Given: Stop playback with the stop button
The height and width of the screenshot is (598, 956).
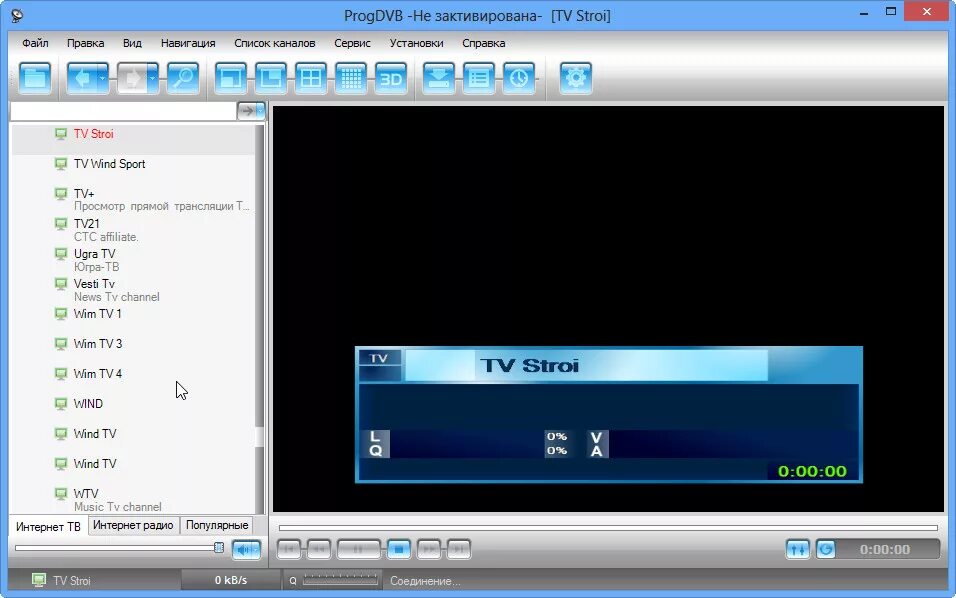Looking at the screenshot, I should pyautogui.click(x=399, y=549).
